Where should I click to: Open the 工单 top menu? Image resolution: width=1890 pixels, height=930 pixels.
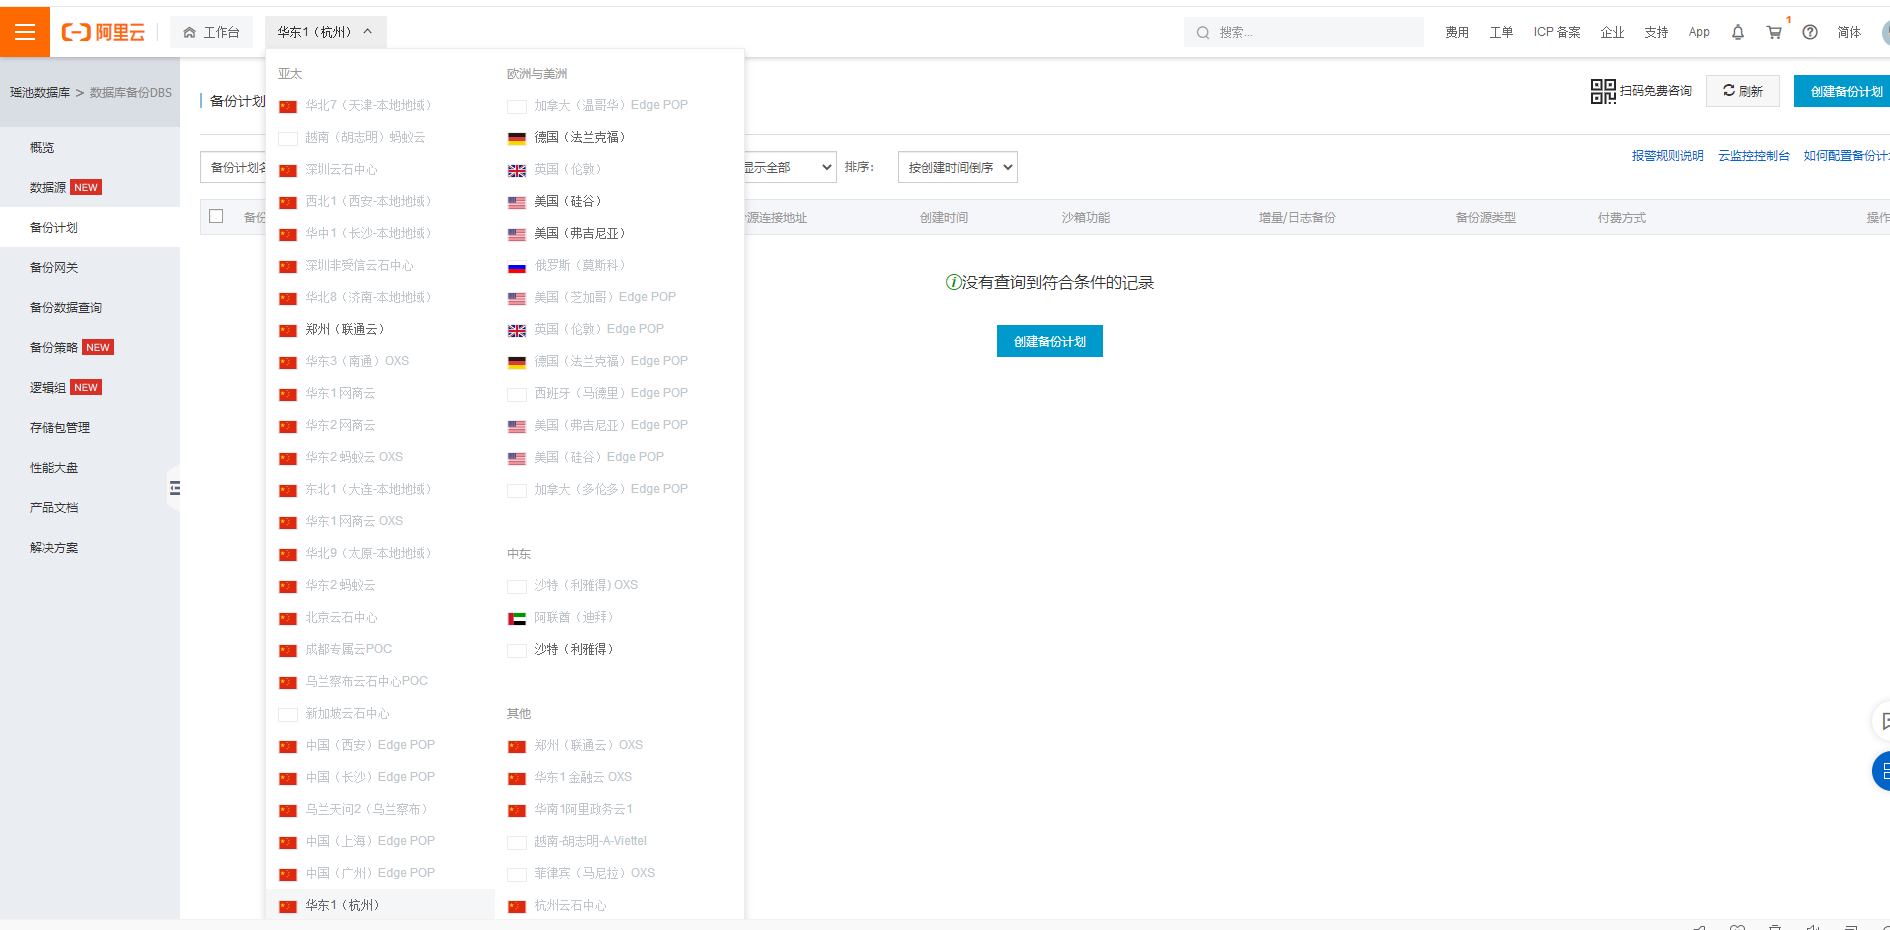(1501, 32)
